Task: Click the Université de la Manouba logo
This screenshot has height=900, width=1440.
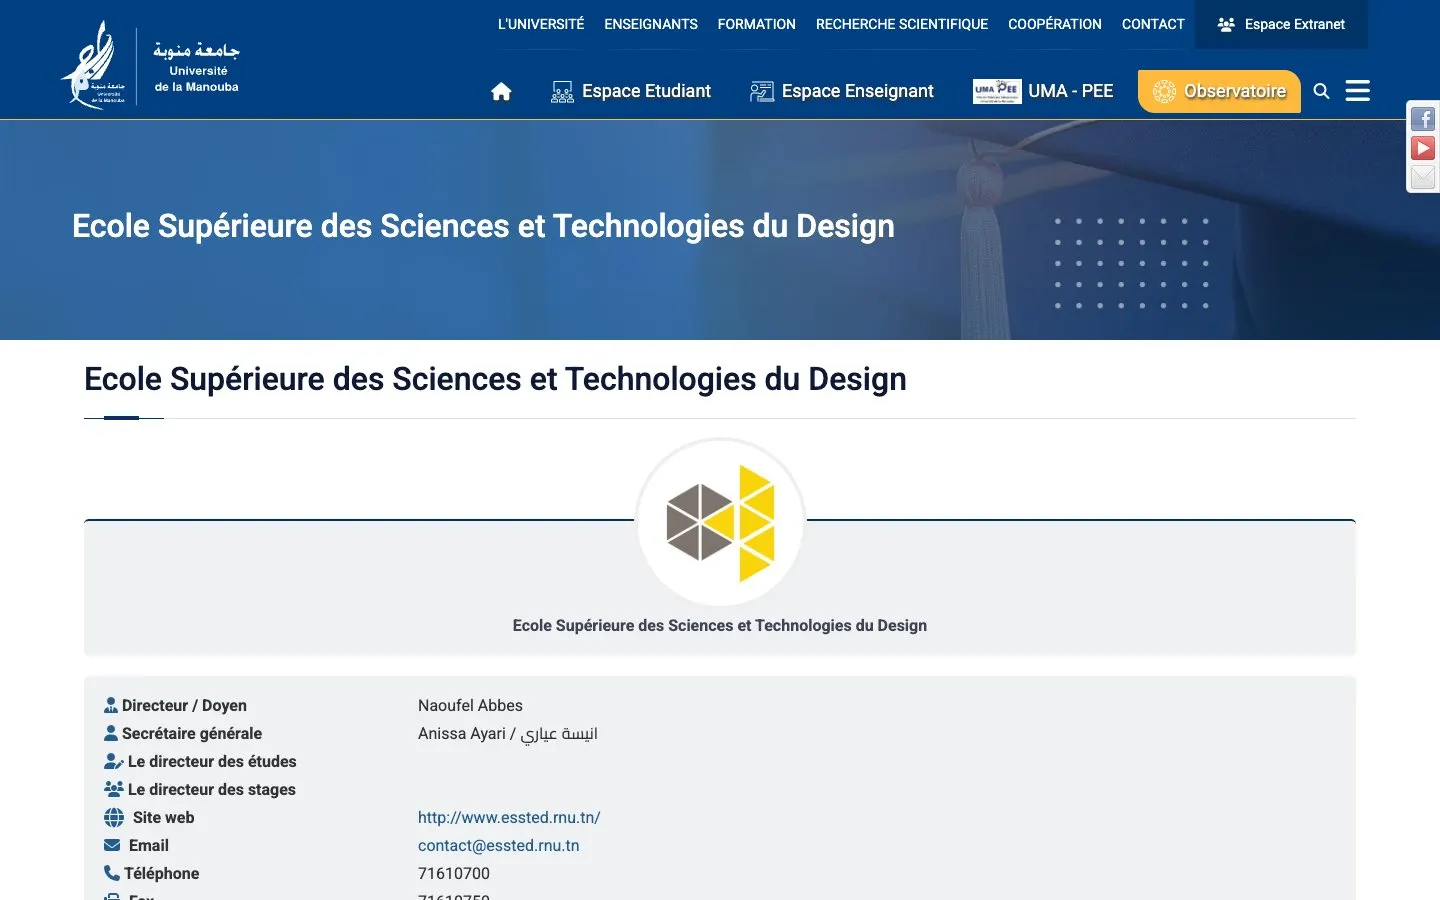Action: (x=150, y=66)
